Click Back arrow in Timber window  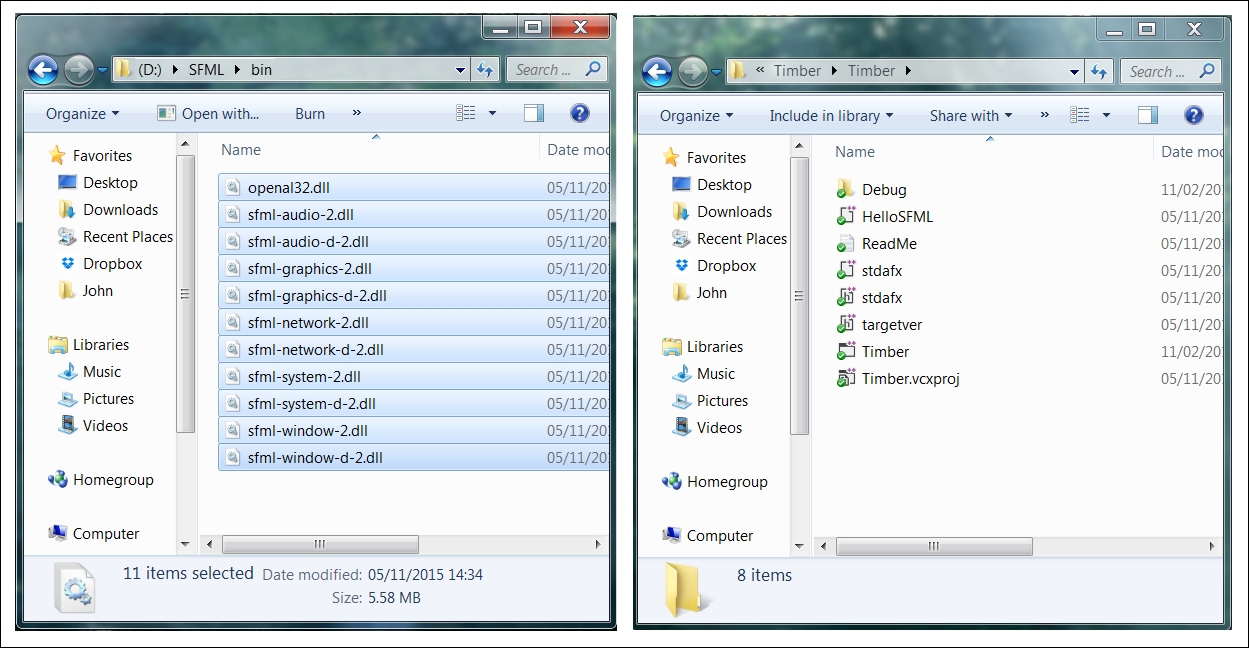tap(657, 72)
